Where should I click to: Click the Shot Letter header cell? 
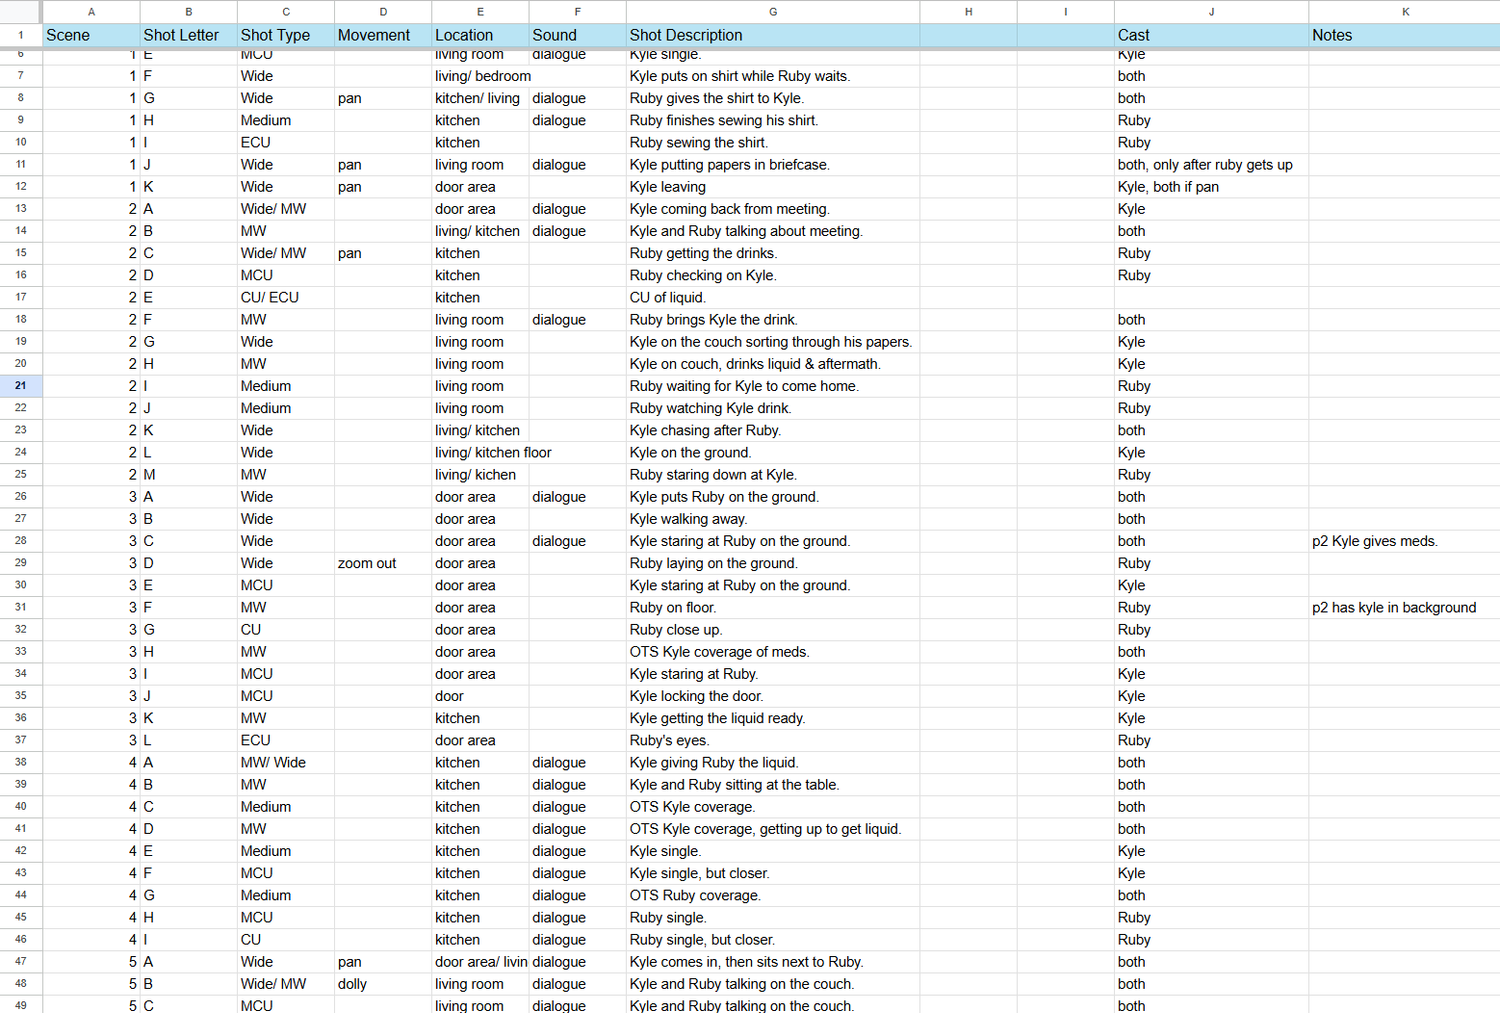(188, 35)
